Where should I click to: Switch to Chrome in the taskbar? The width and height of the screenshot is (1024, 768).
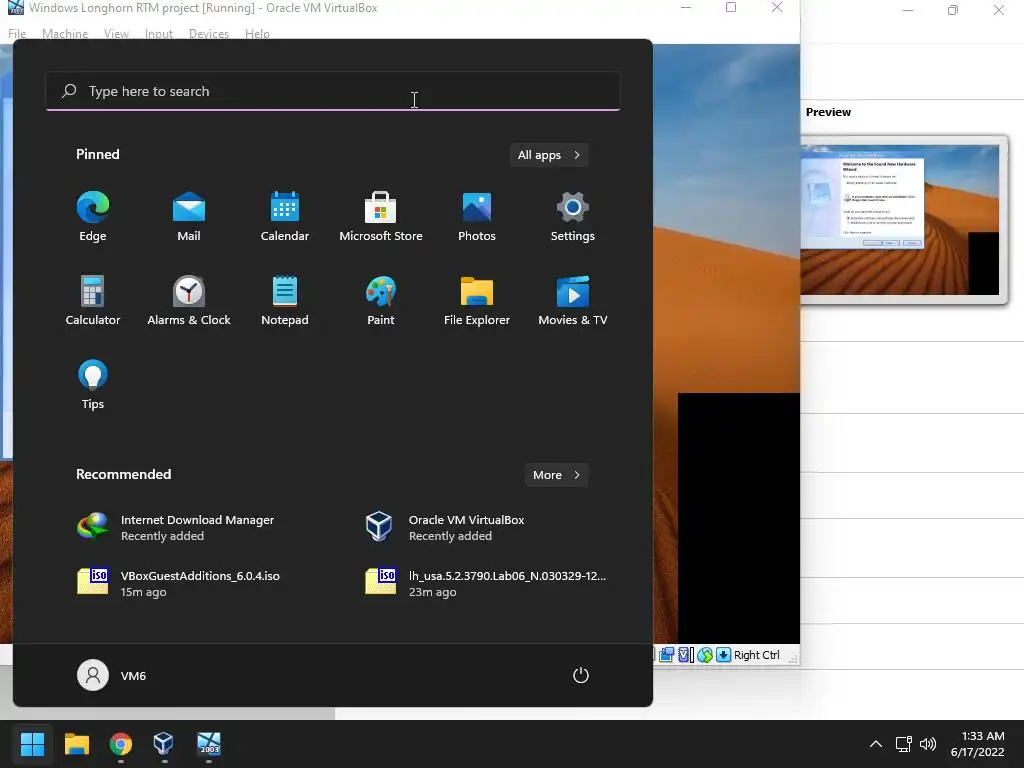121,744
